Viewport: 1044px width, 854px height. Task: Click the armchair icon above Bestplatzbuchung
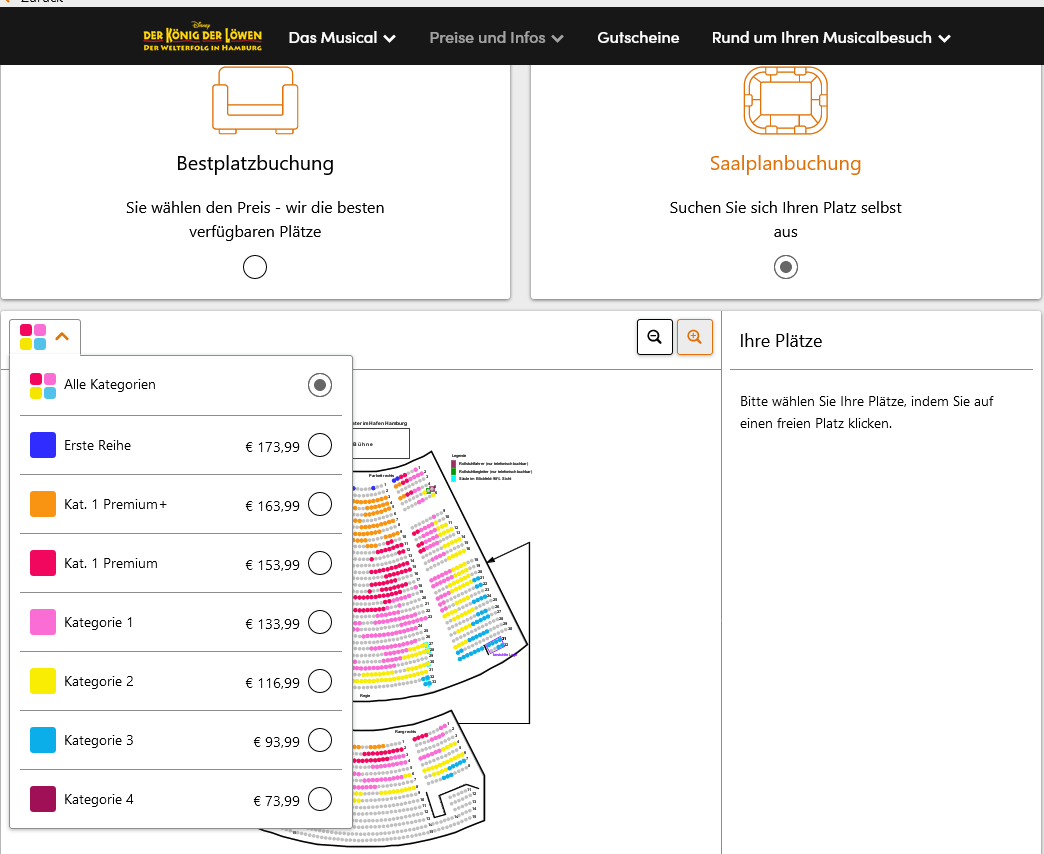tap(255, 99)
